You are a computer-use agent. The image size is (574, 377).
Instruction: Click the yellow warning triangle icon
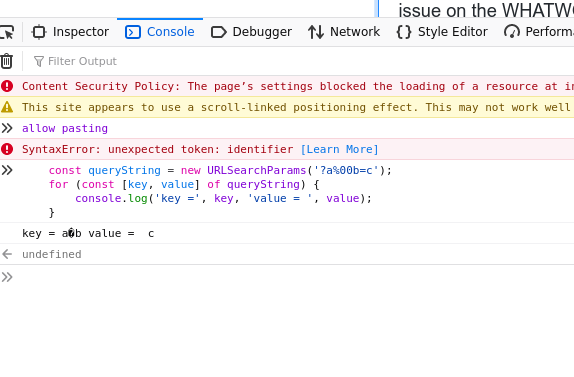click(x=7, y=107)
